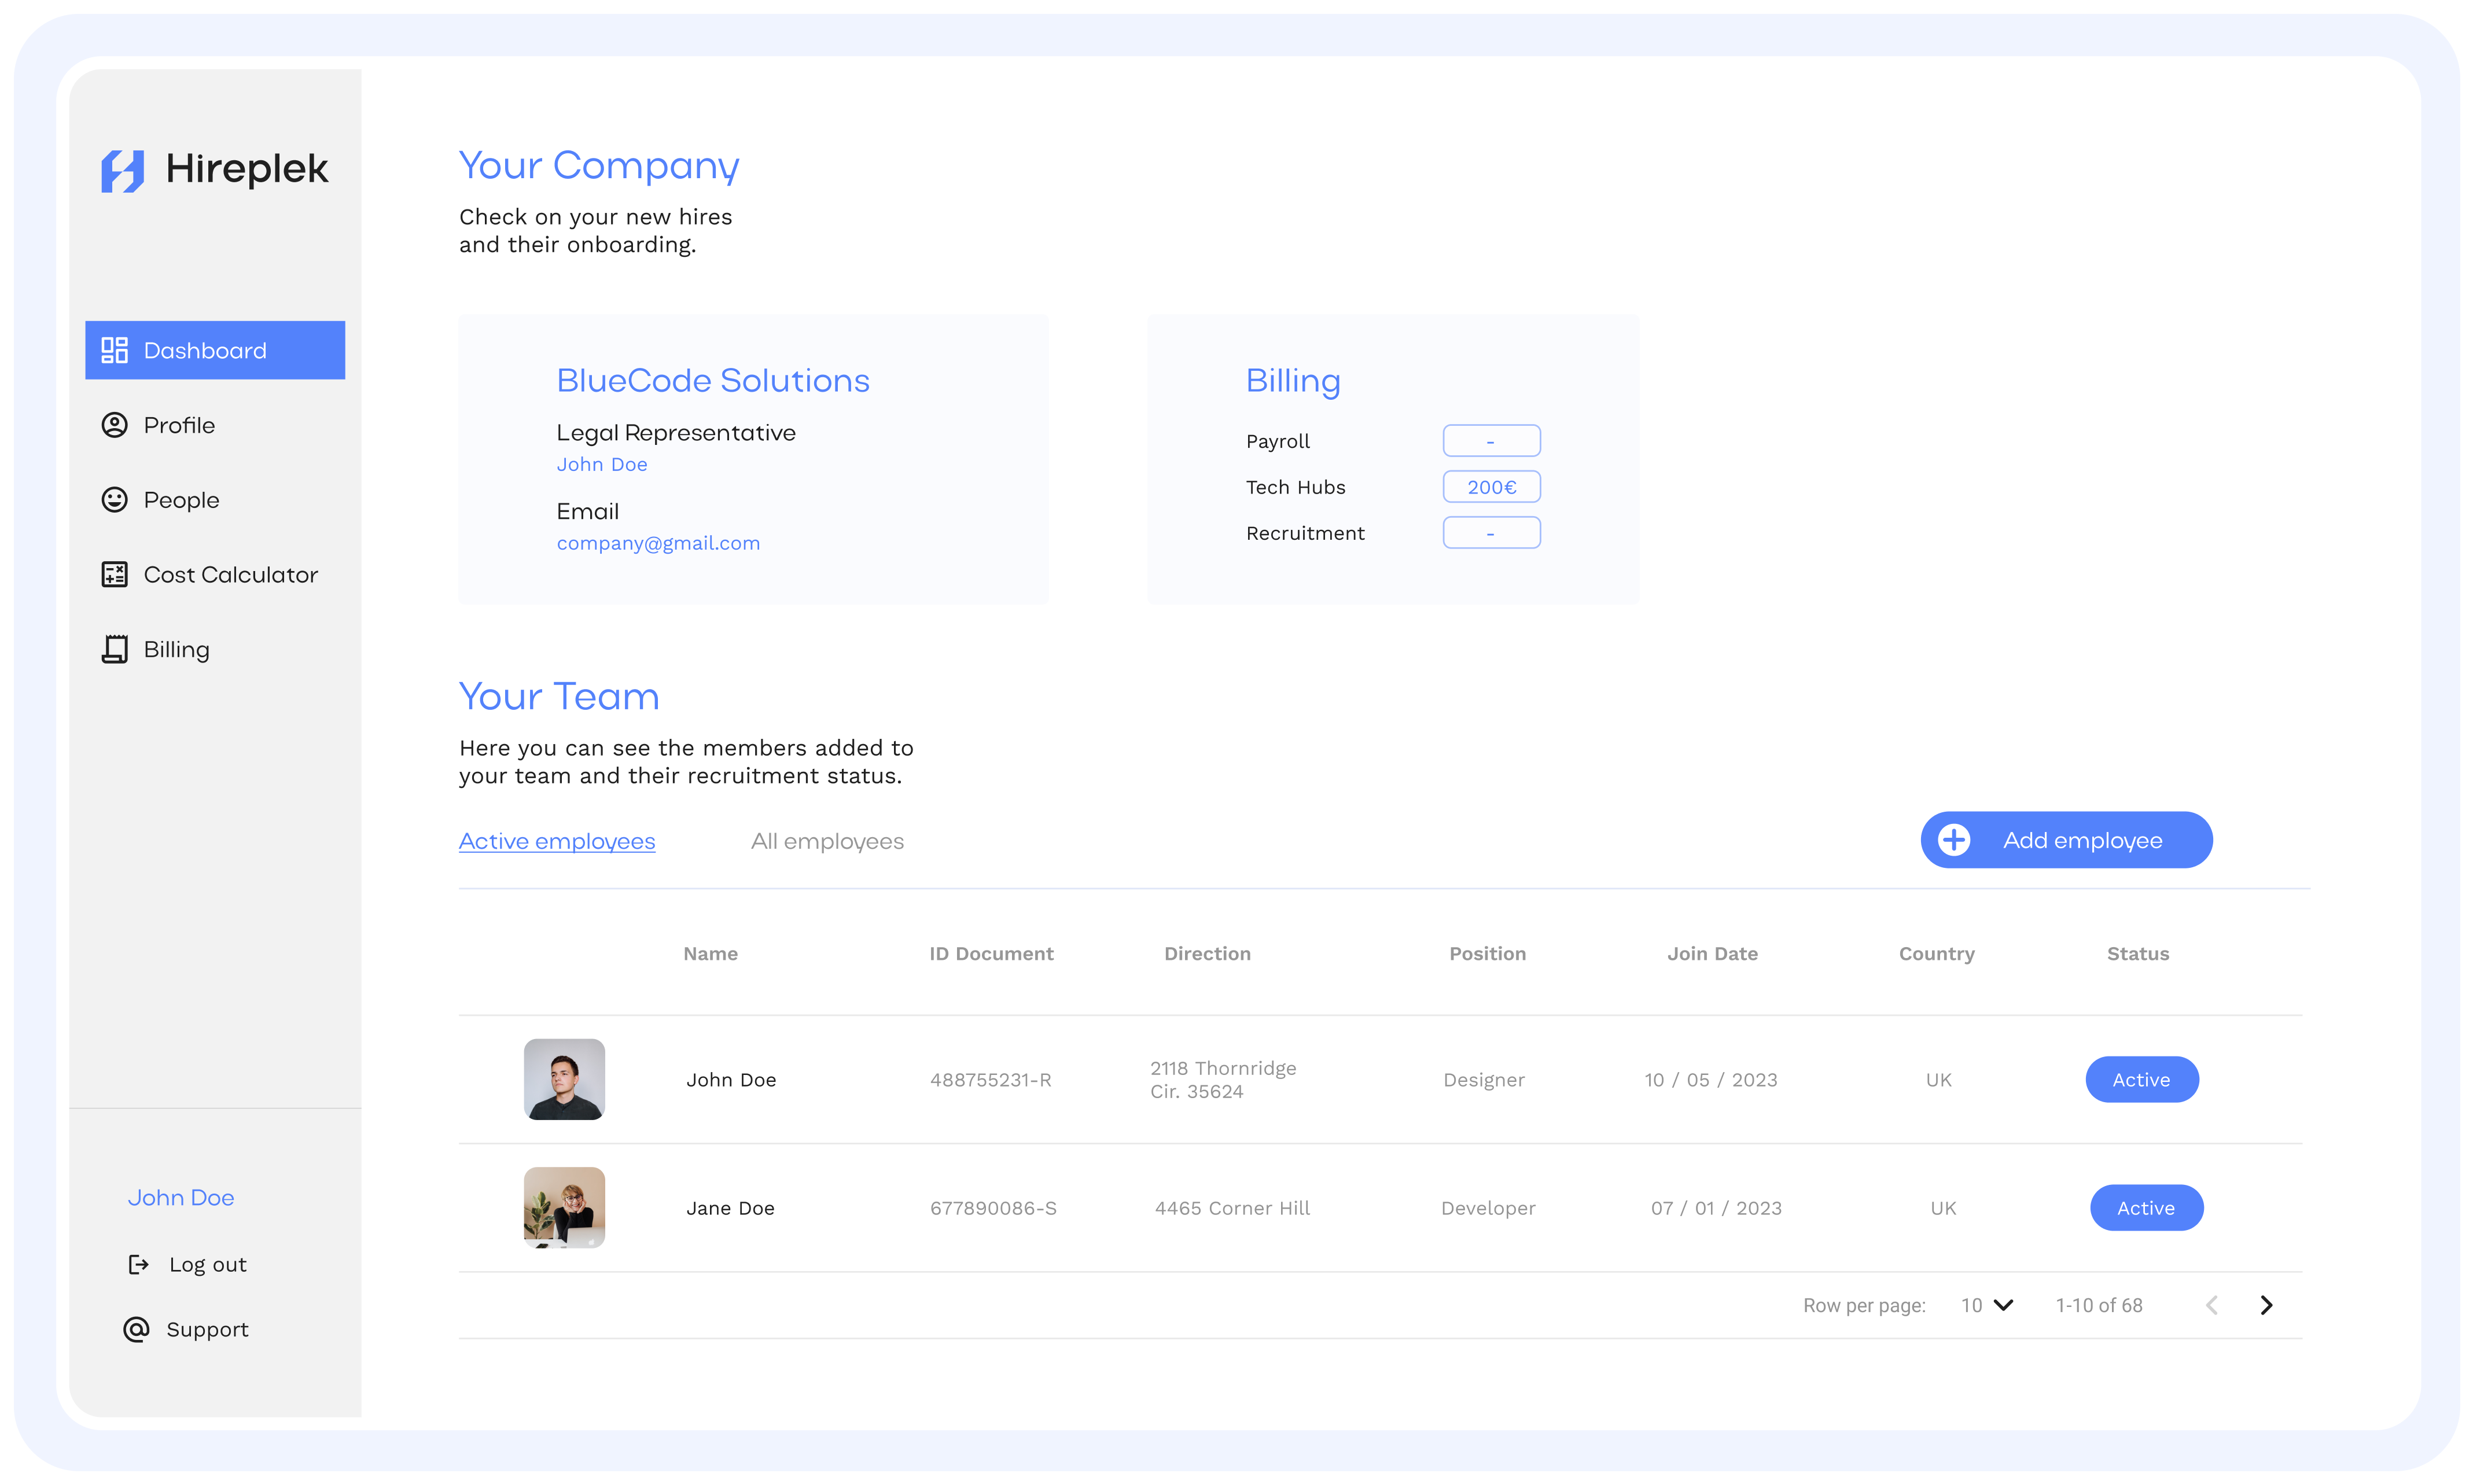
Task: Click address 2118 Thornridge Cir. 35624
Action: [x=1223, y=1080]
